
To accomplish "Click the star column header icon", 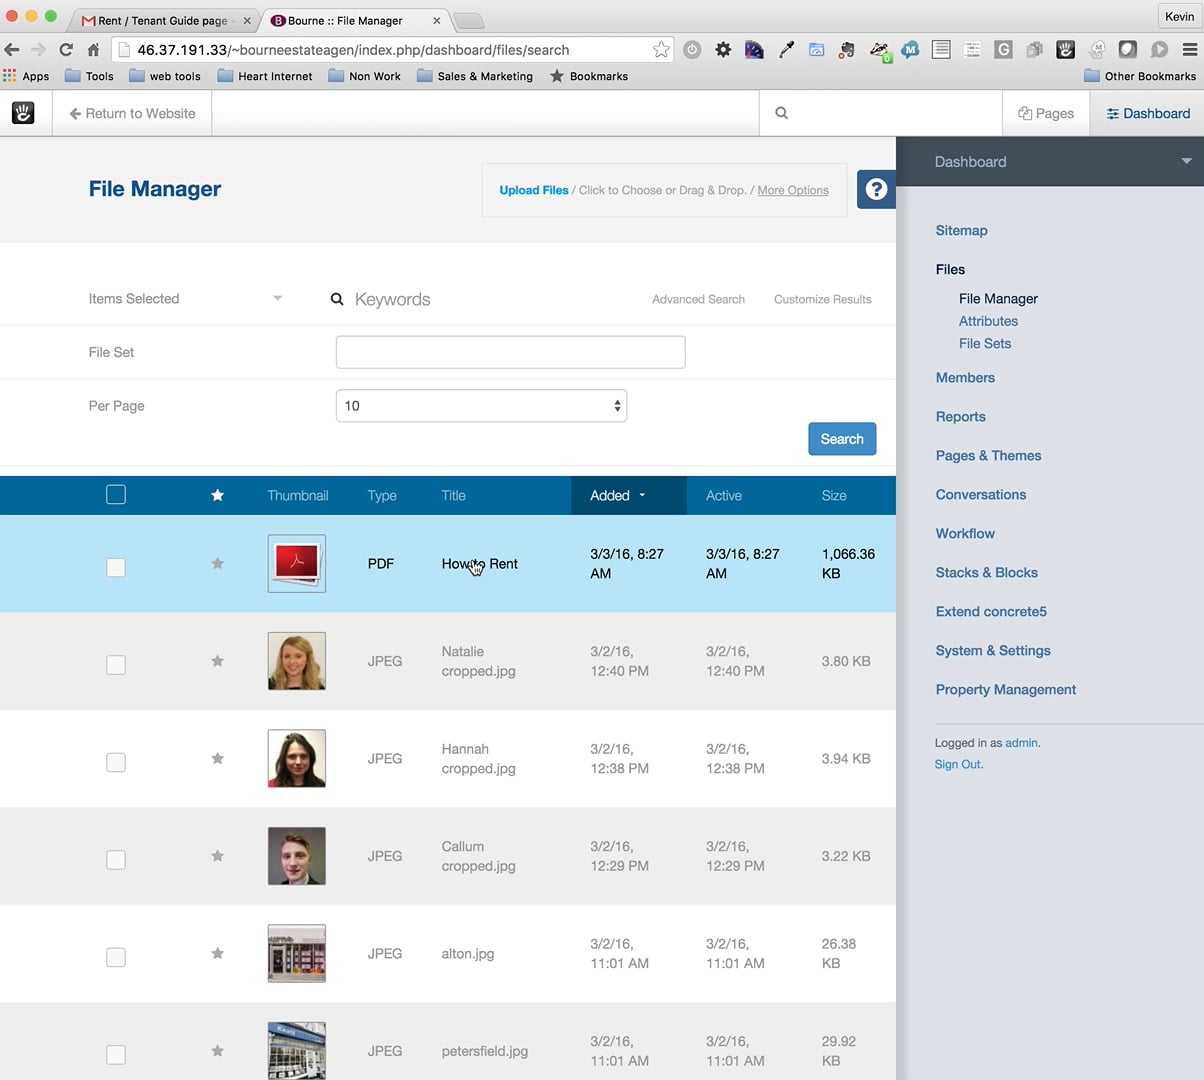I will tap(217, 495).
